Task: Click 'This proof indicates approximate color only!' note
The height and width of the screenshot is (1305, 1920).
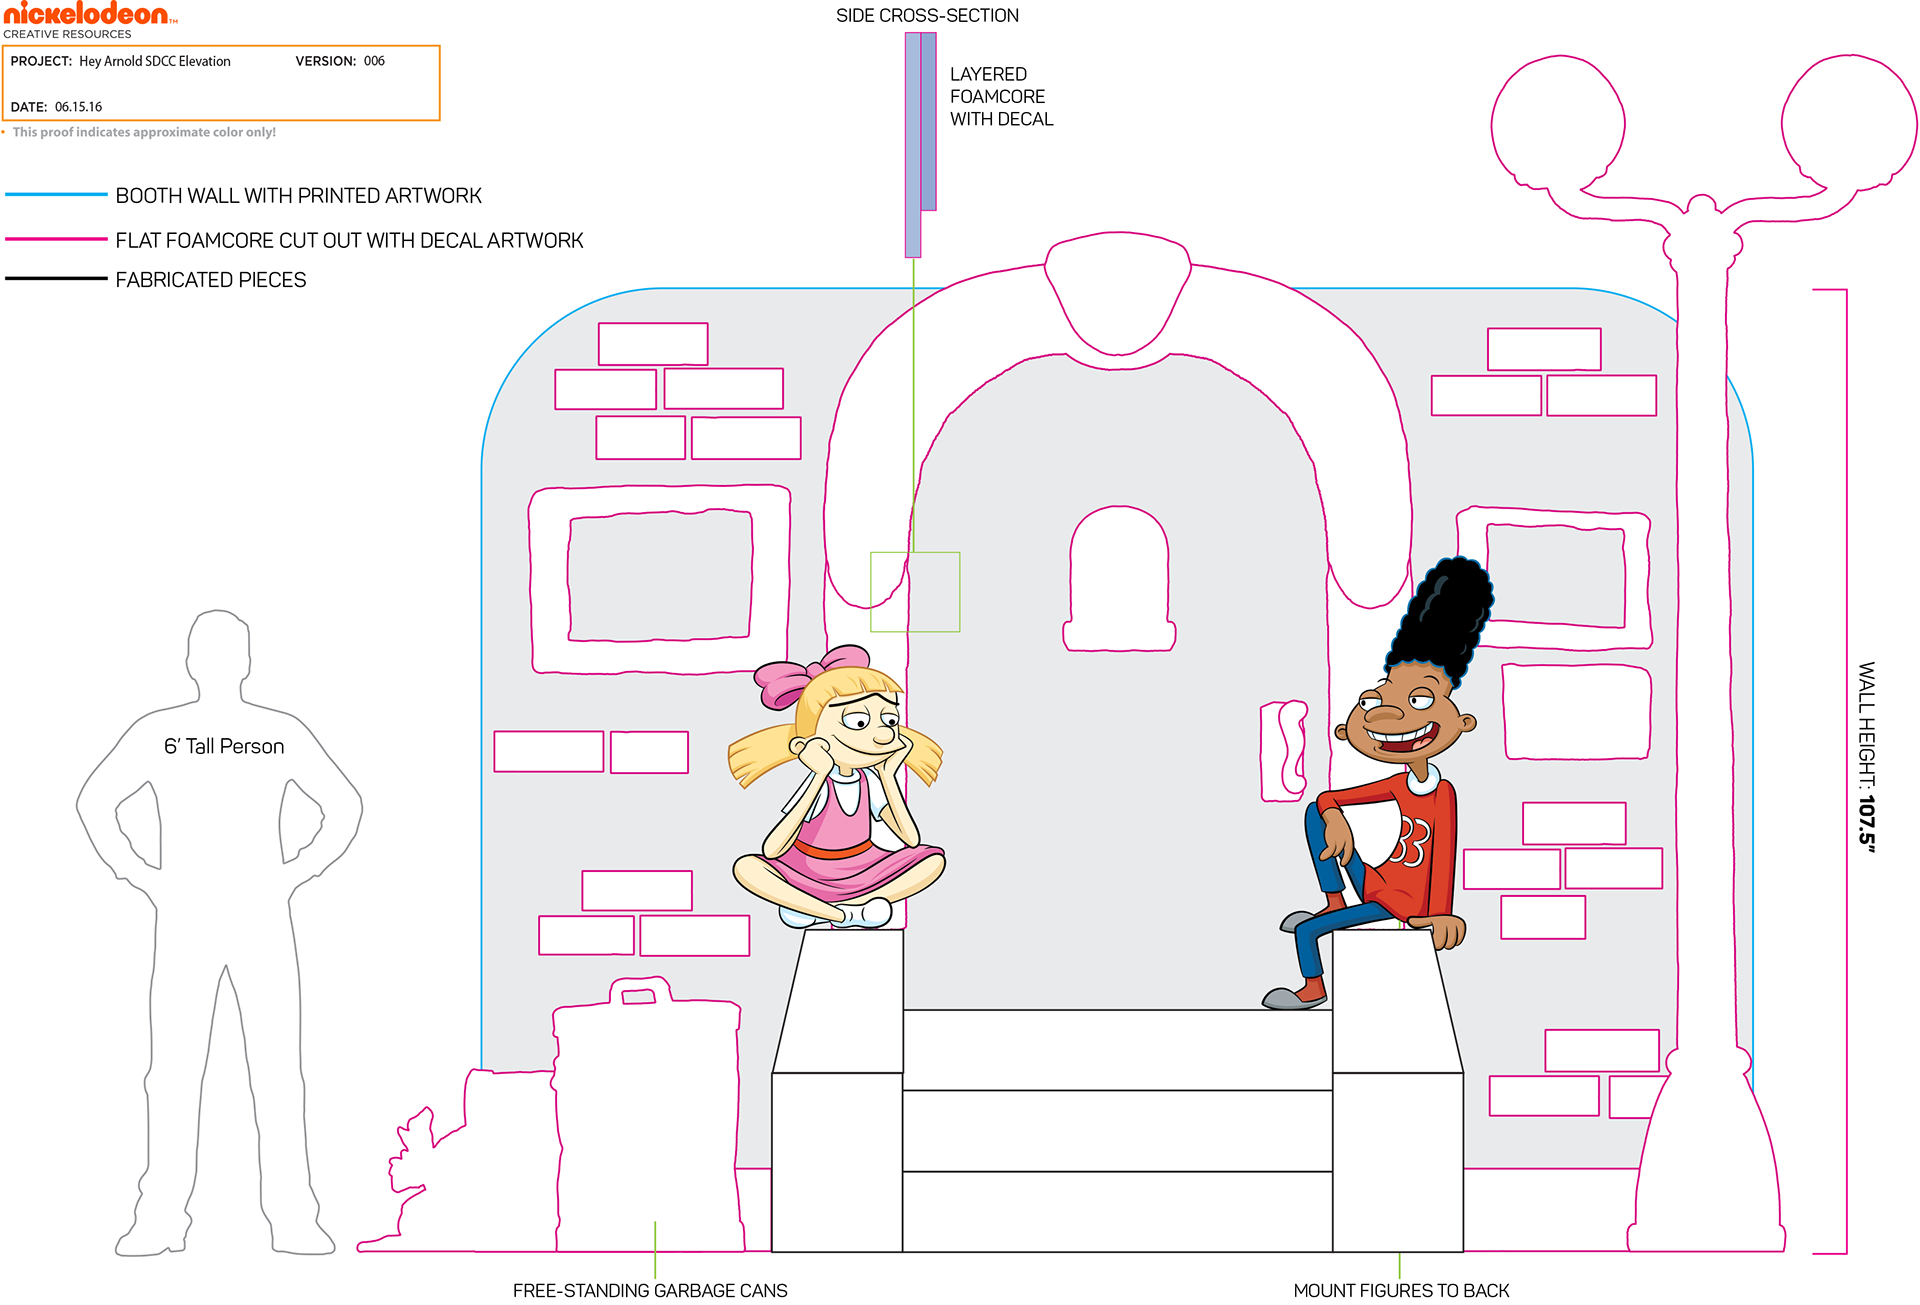Action: (x=144, y=132)
